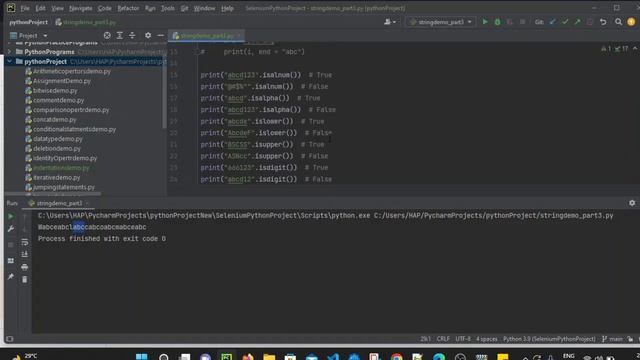This screenshot has width=640, height=360.
Task: Click the Git push arrow icon
Action: (577, 22)
